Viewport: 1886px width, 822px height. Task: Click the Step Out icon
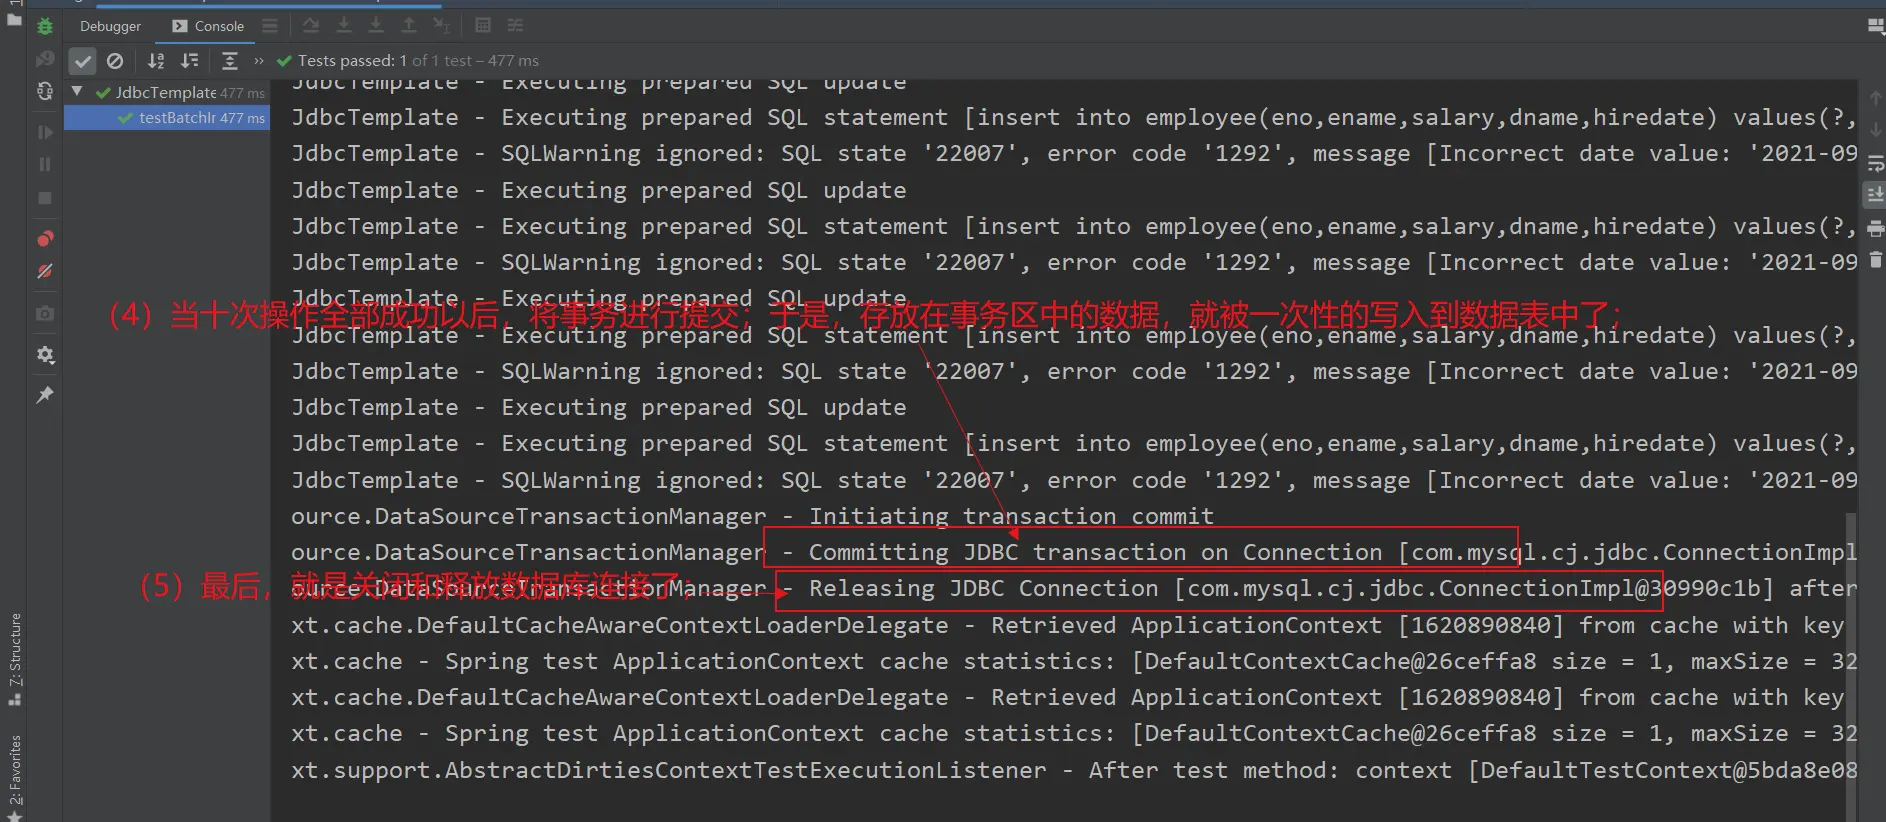pos(409,25)
